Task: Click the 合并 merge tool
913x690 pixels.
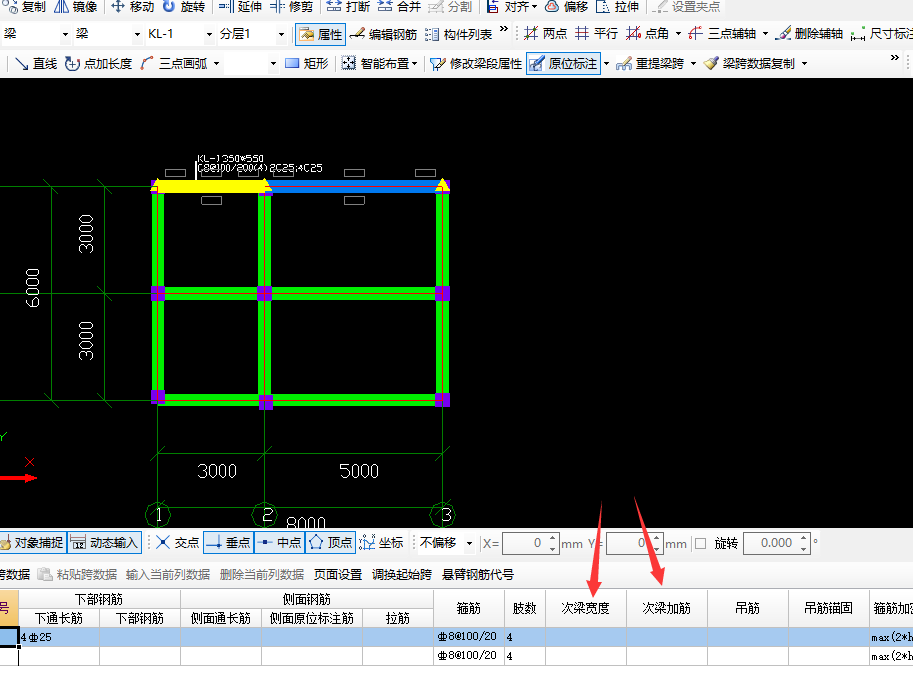Action: [399, 7]
